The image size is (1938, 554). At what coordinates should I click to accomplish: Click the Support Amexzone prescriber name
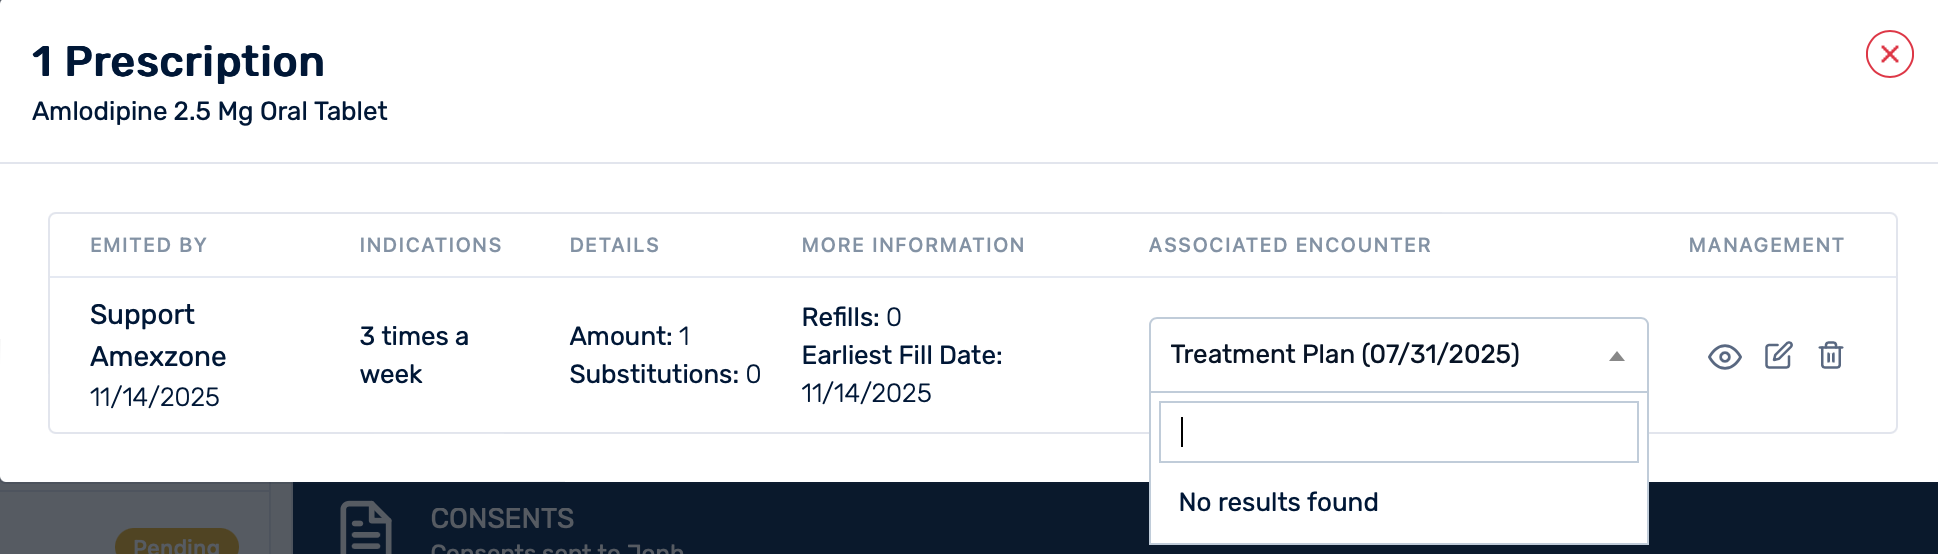coord(158,335)
